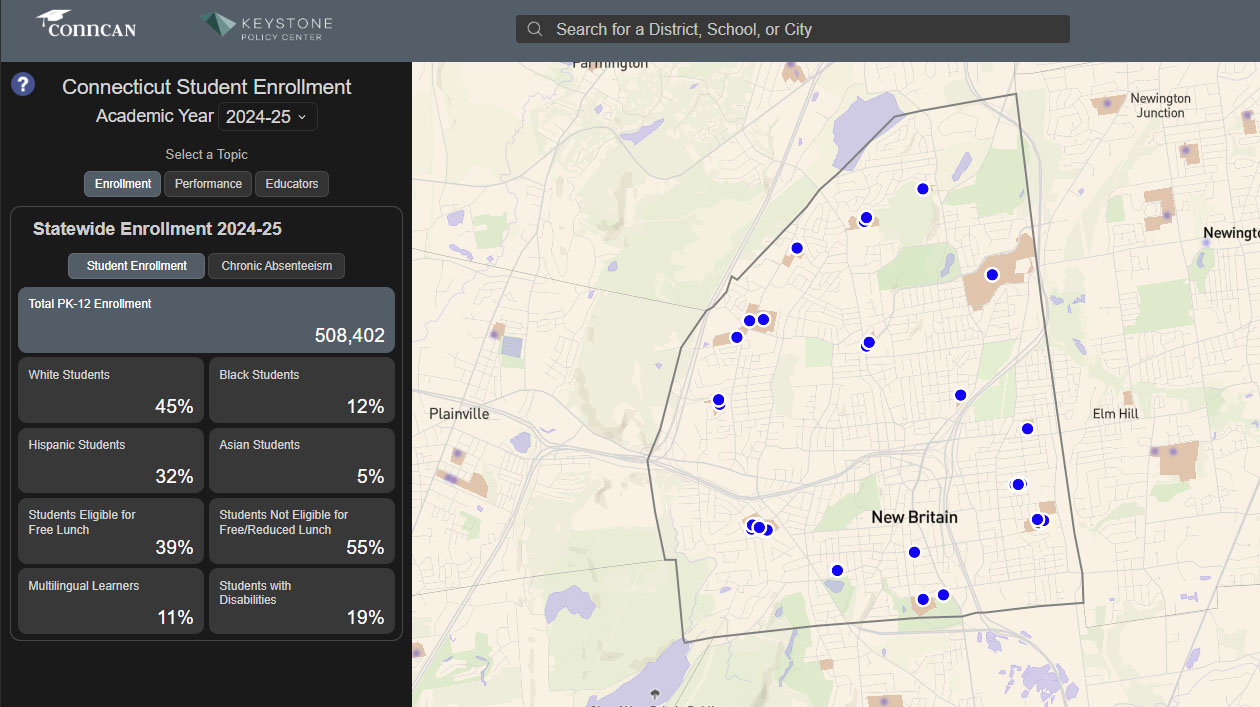The width and height of the screenshot is (1260, 707).
Task: Choose the Hispanic Students 32% card
Action: point(111,460)
